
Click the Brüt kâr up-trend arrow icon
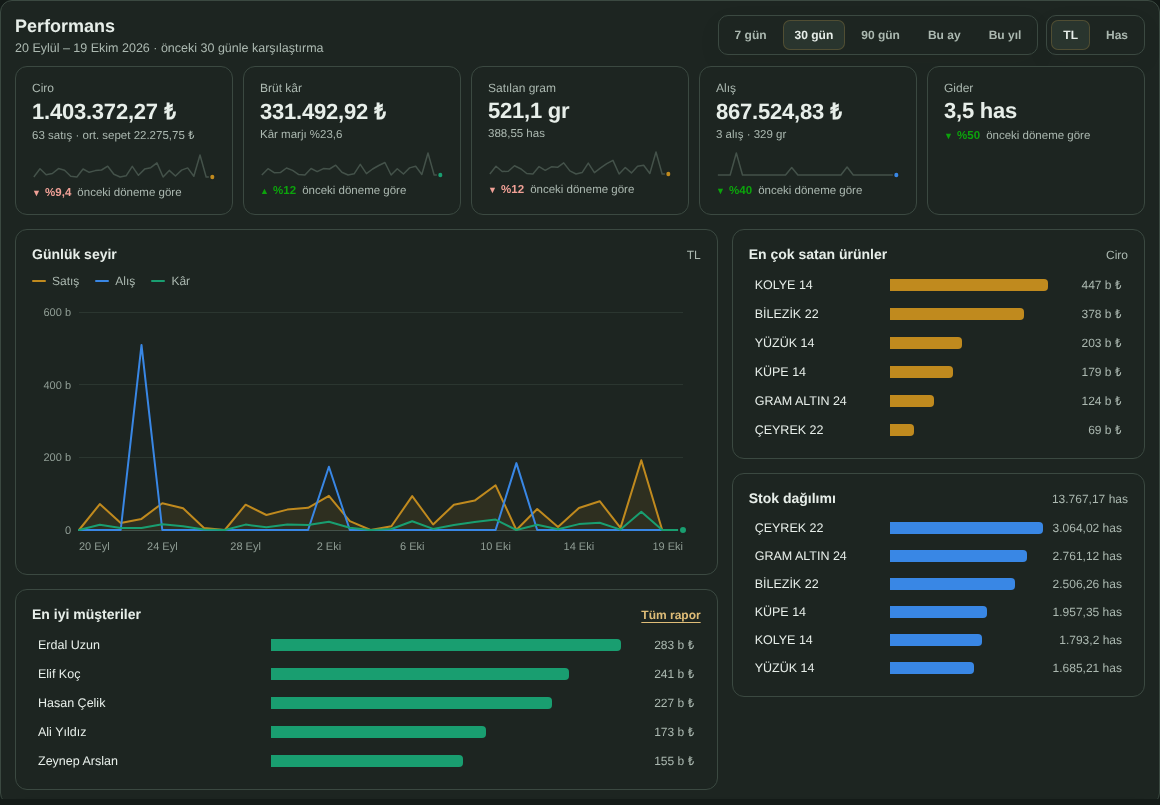click(x=264, y=191)
